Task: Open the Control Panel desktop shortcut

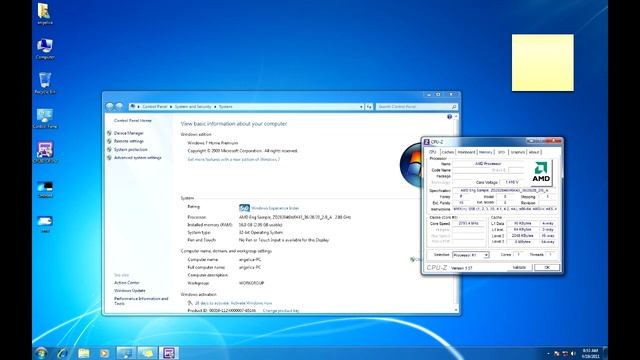Action: pos(44,118)
